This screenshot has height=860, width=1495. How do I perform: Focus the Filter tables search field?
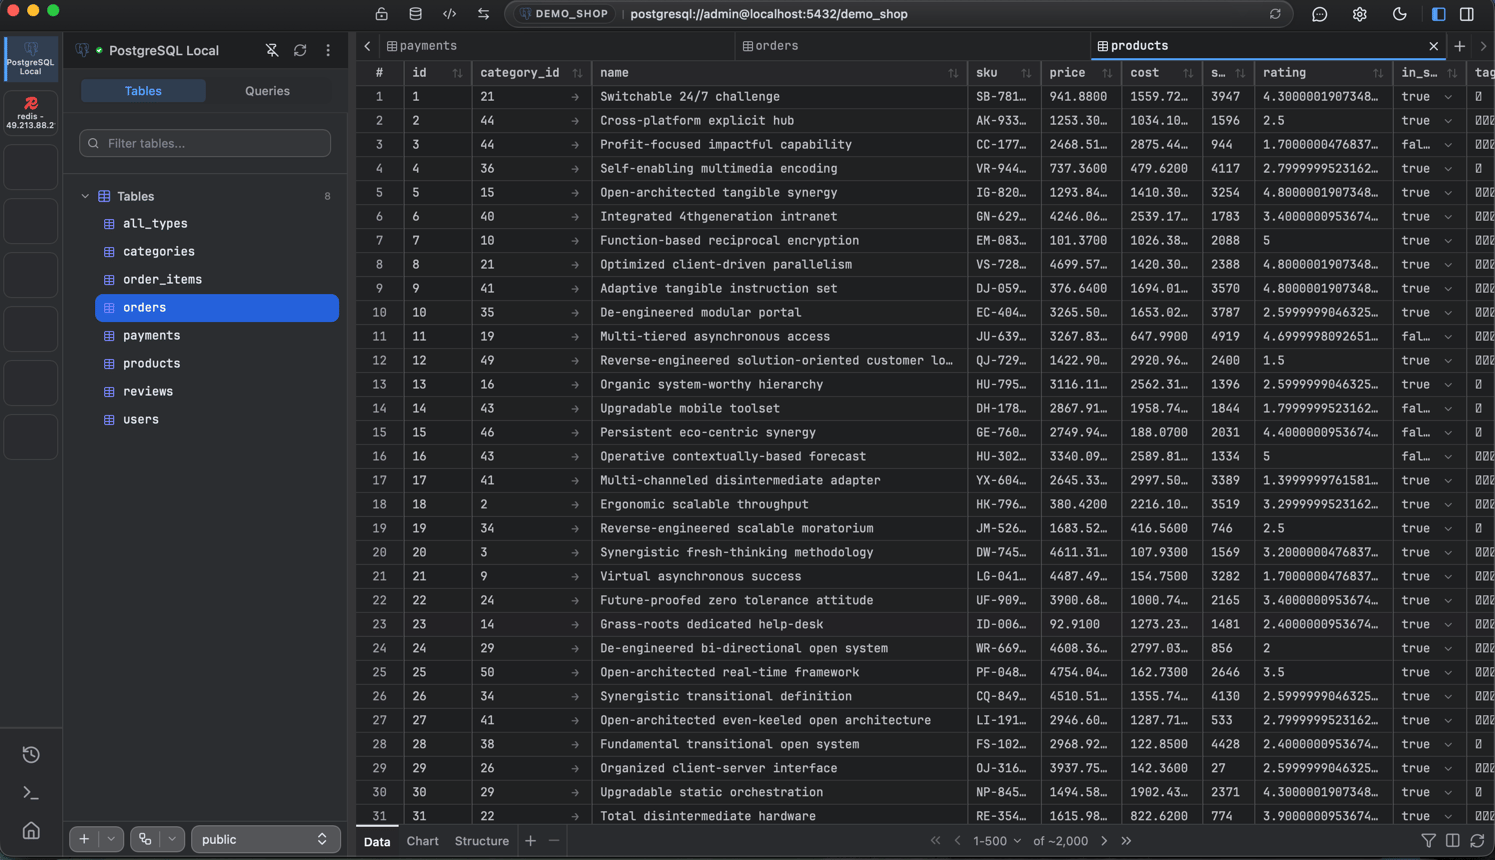tap(205, 143)
